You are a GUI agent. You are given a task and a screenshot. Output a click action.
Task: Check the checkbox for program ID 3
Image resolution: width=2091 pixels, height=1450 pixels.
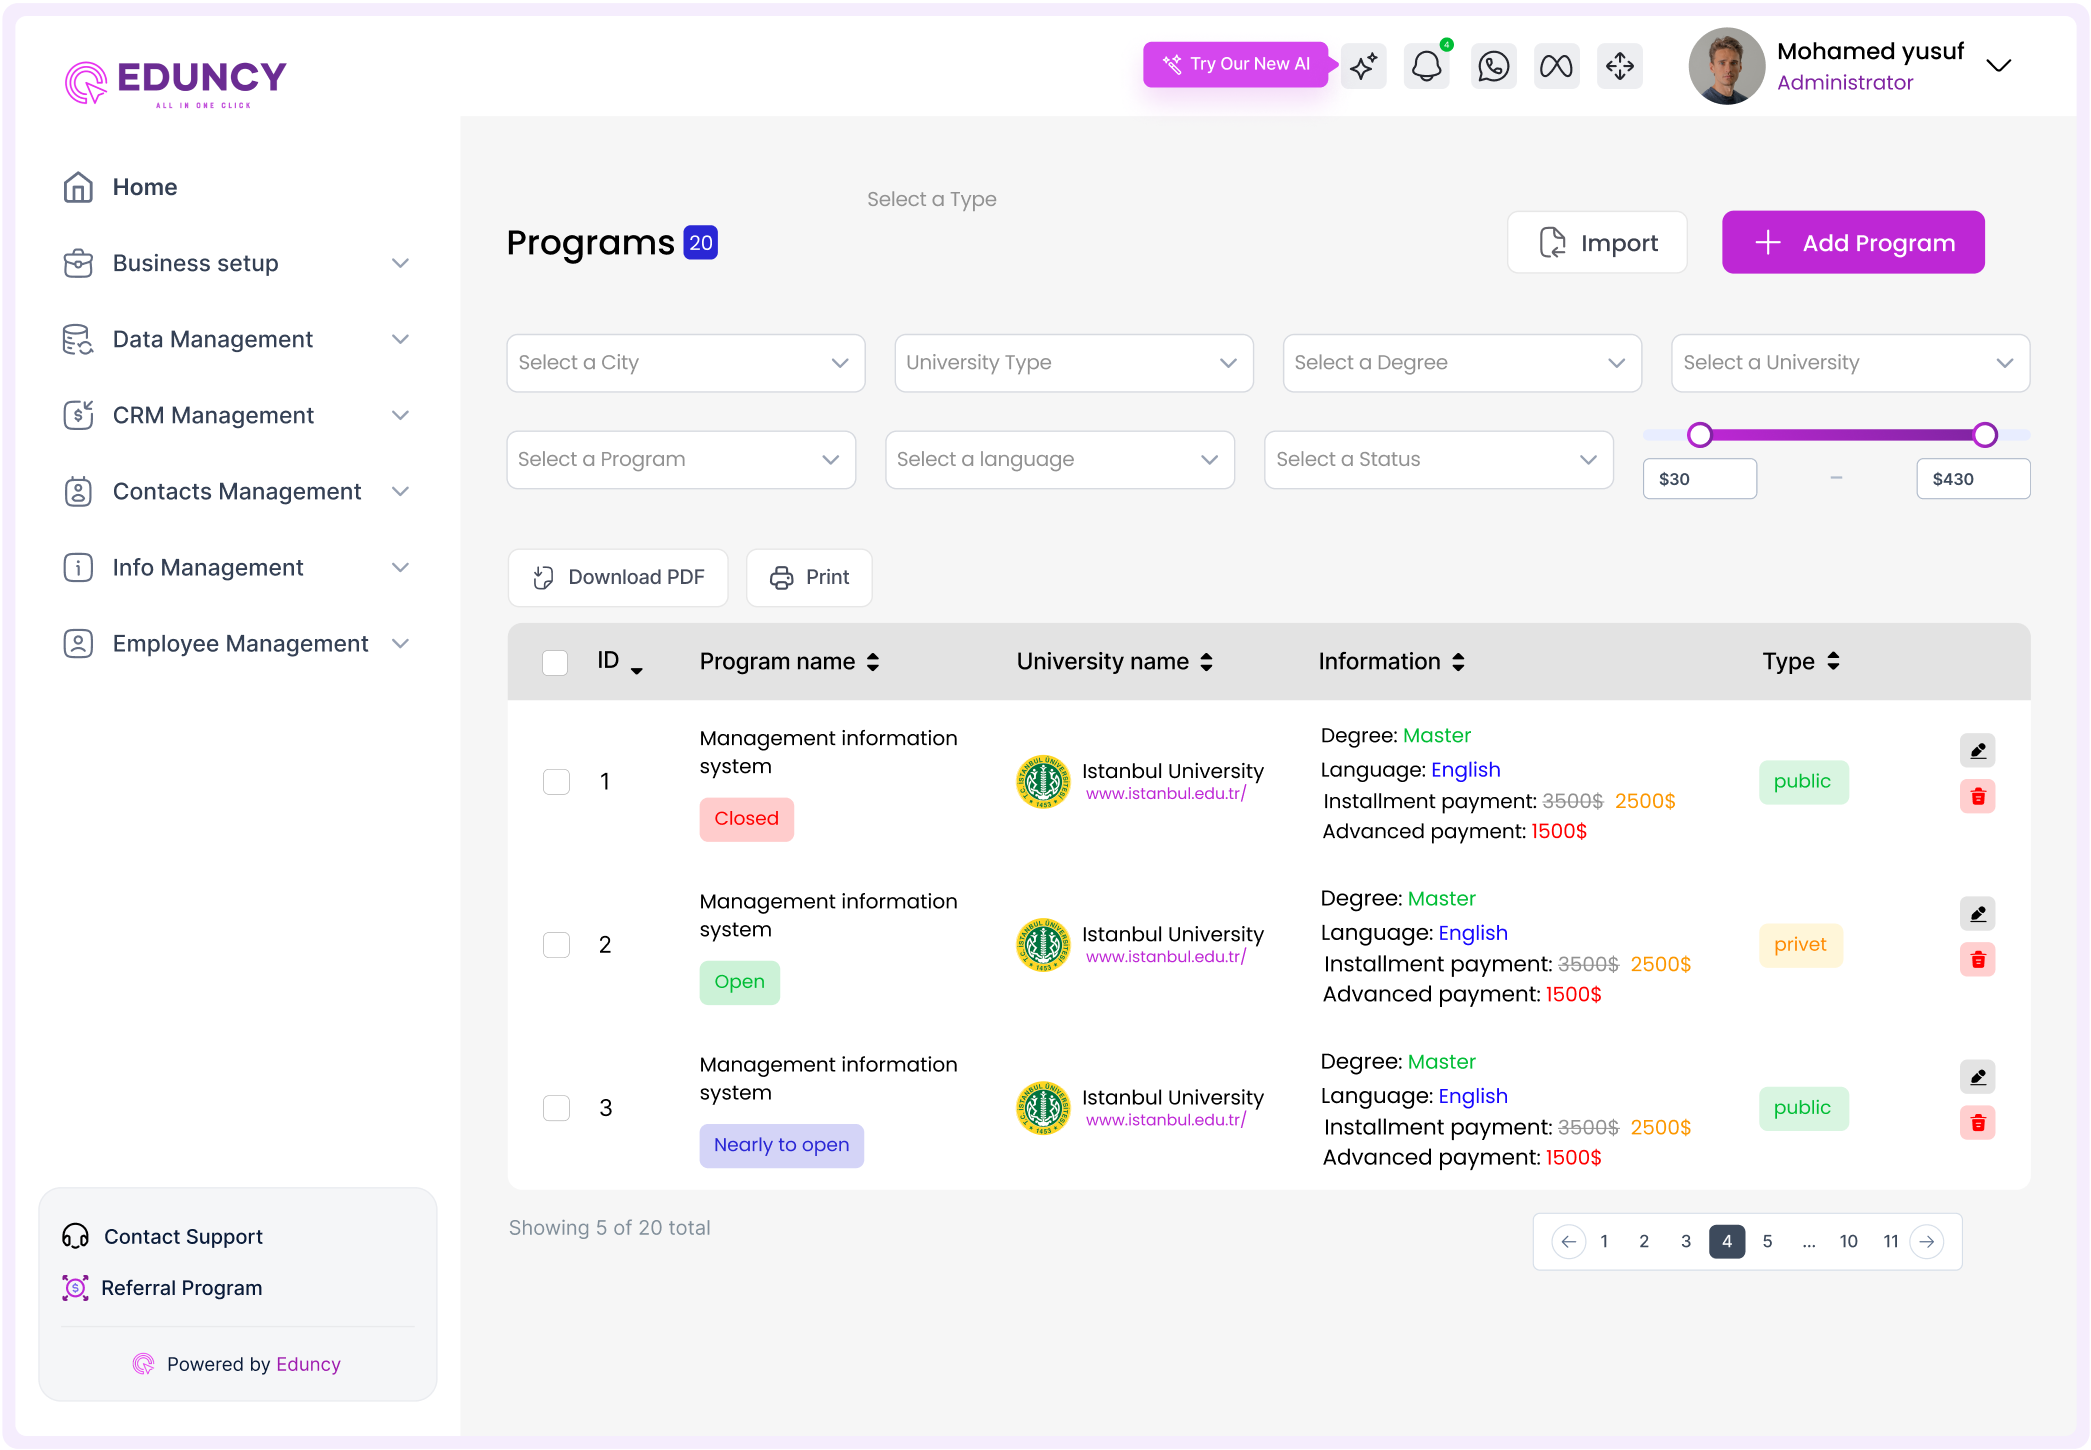(x=556, y=1107)
